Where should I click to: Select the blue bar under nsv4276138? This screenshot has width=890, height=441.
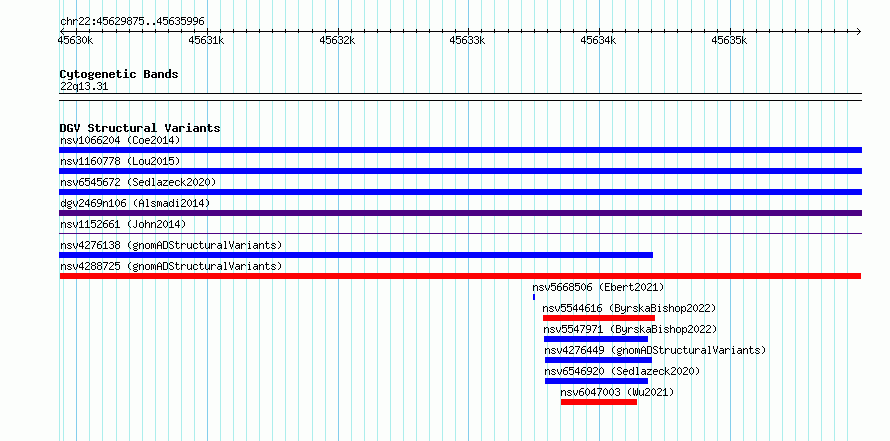tap(356, 255)
